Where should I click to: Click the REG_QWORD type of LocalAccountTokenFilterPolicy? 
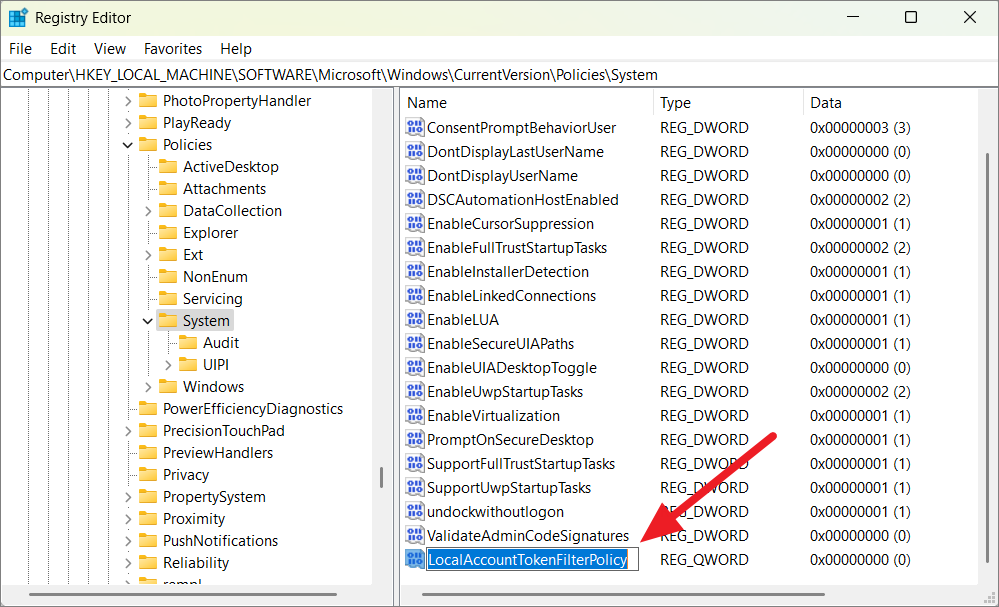(x=704, y=560)
